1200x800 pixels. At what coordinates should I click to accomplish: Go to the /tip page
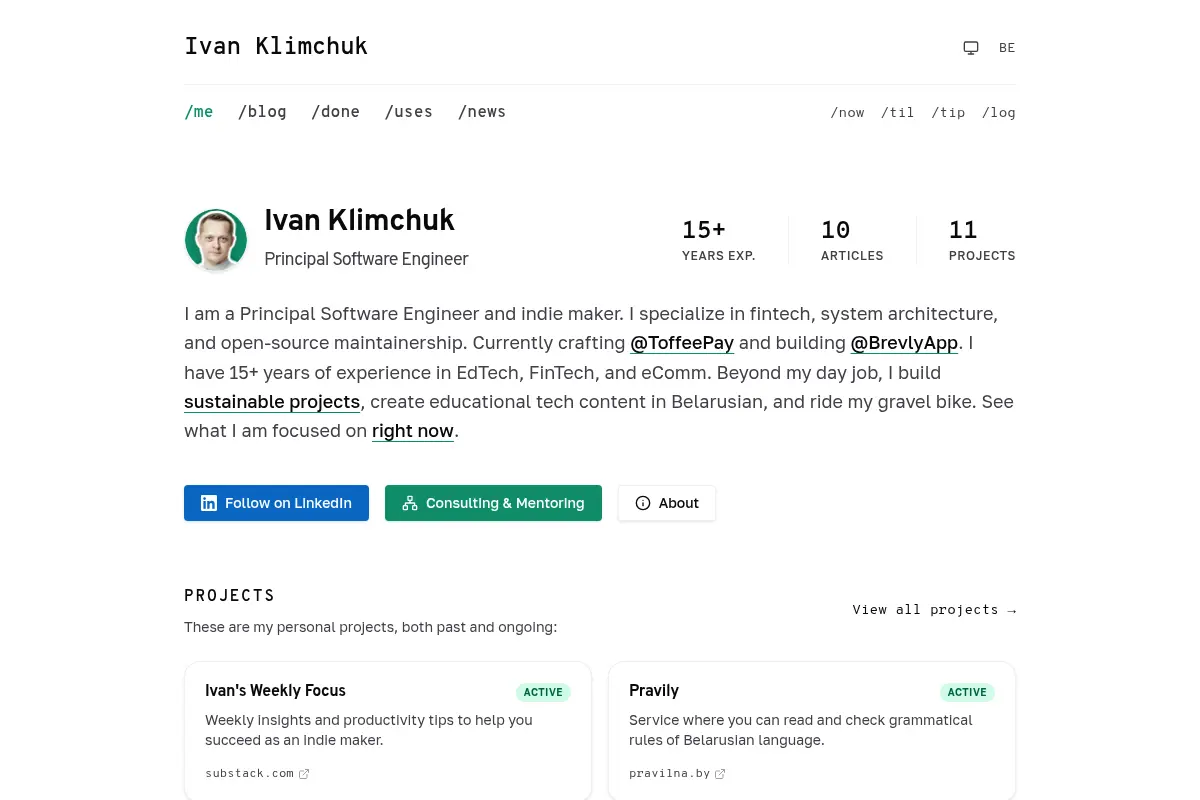(948, 113)
